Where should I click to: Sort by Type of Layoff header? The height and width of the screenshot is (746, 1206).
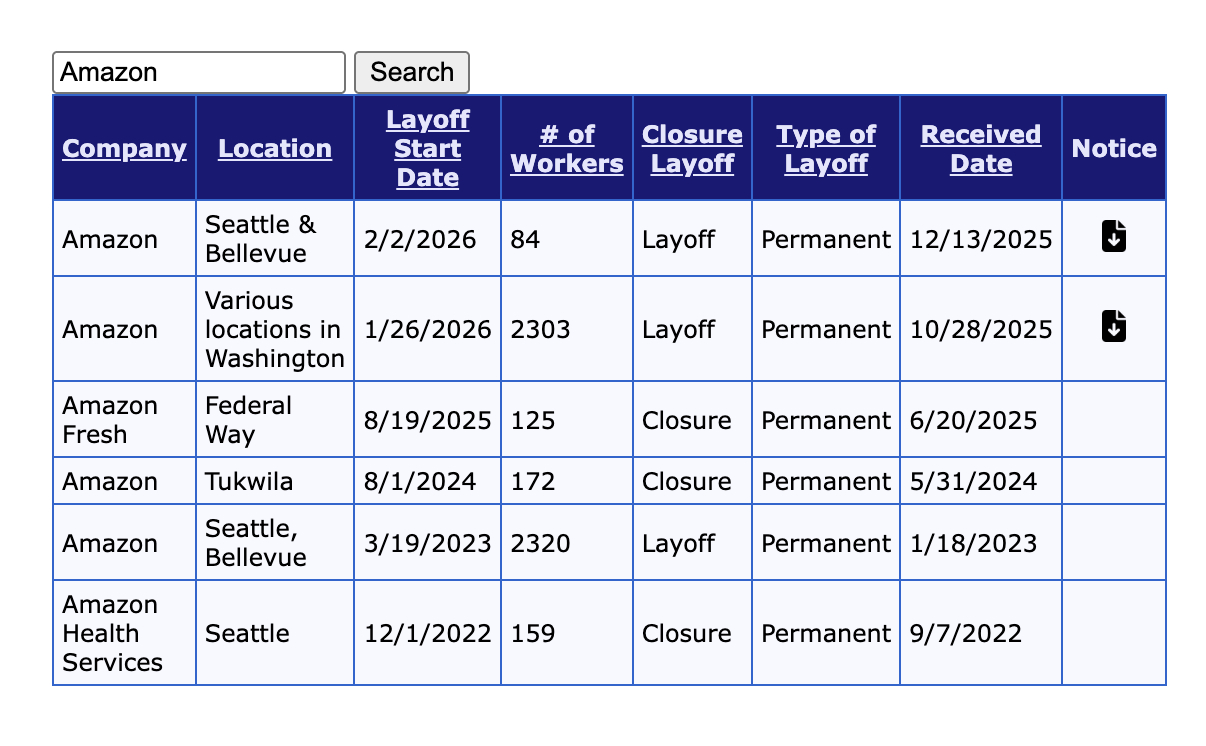coord(826,149)
